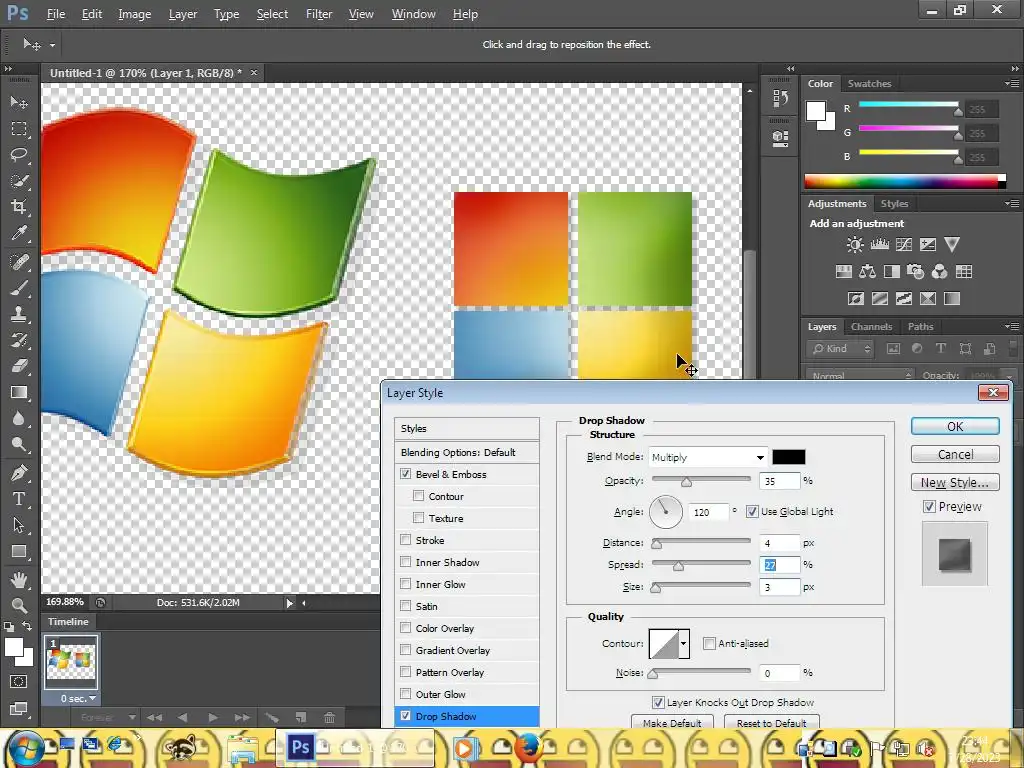This screenshot has height=768, width=1024.
Task: Enable Anti-aliased checkbox
Action: [x=709, y=643]
